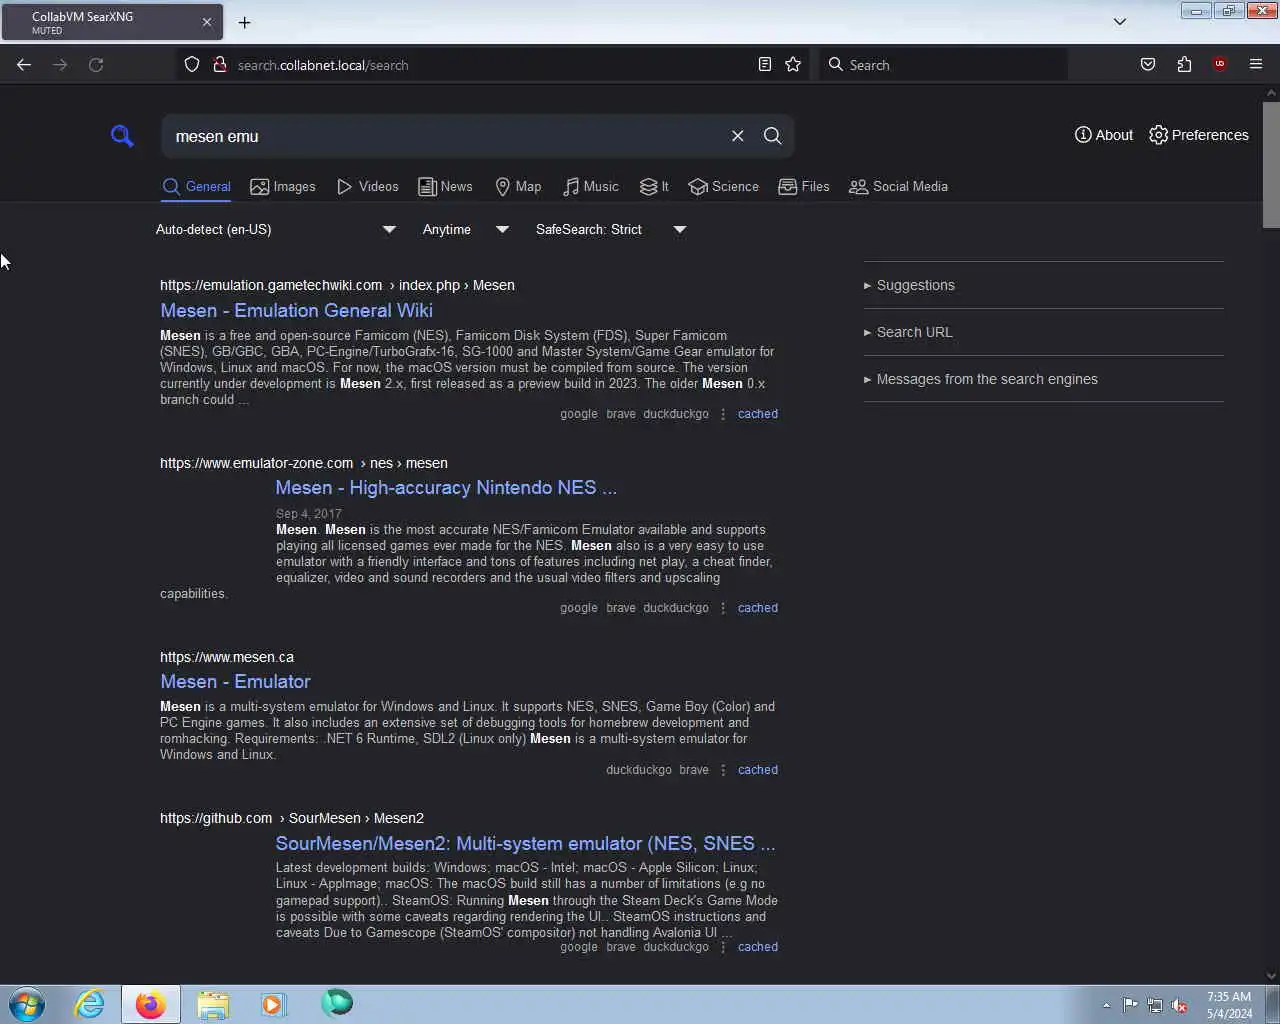Switch to the Map tab
This screenshot has height=1024, width=1280.
[518, 187]
